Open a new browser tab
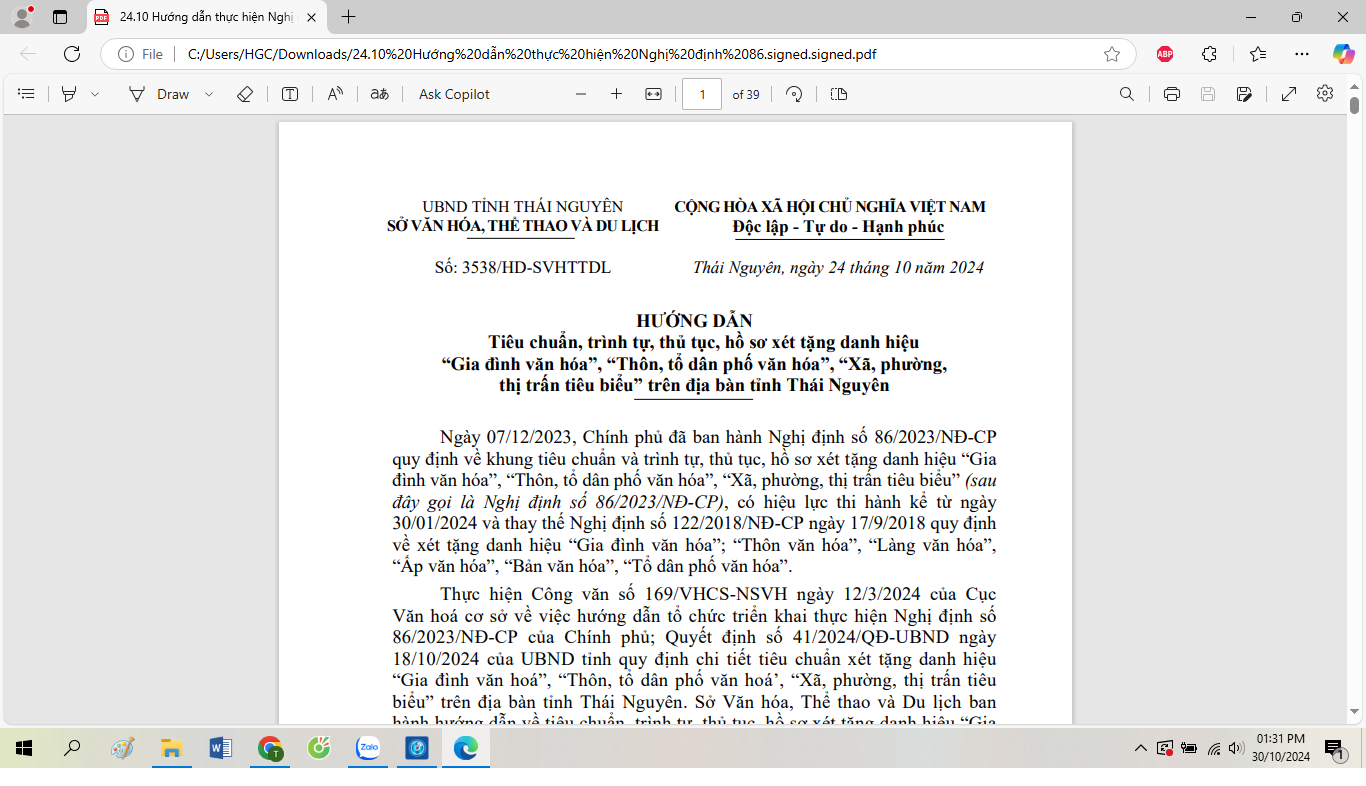The width and height of the screenshot is (1366, 786). [348, 17]
